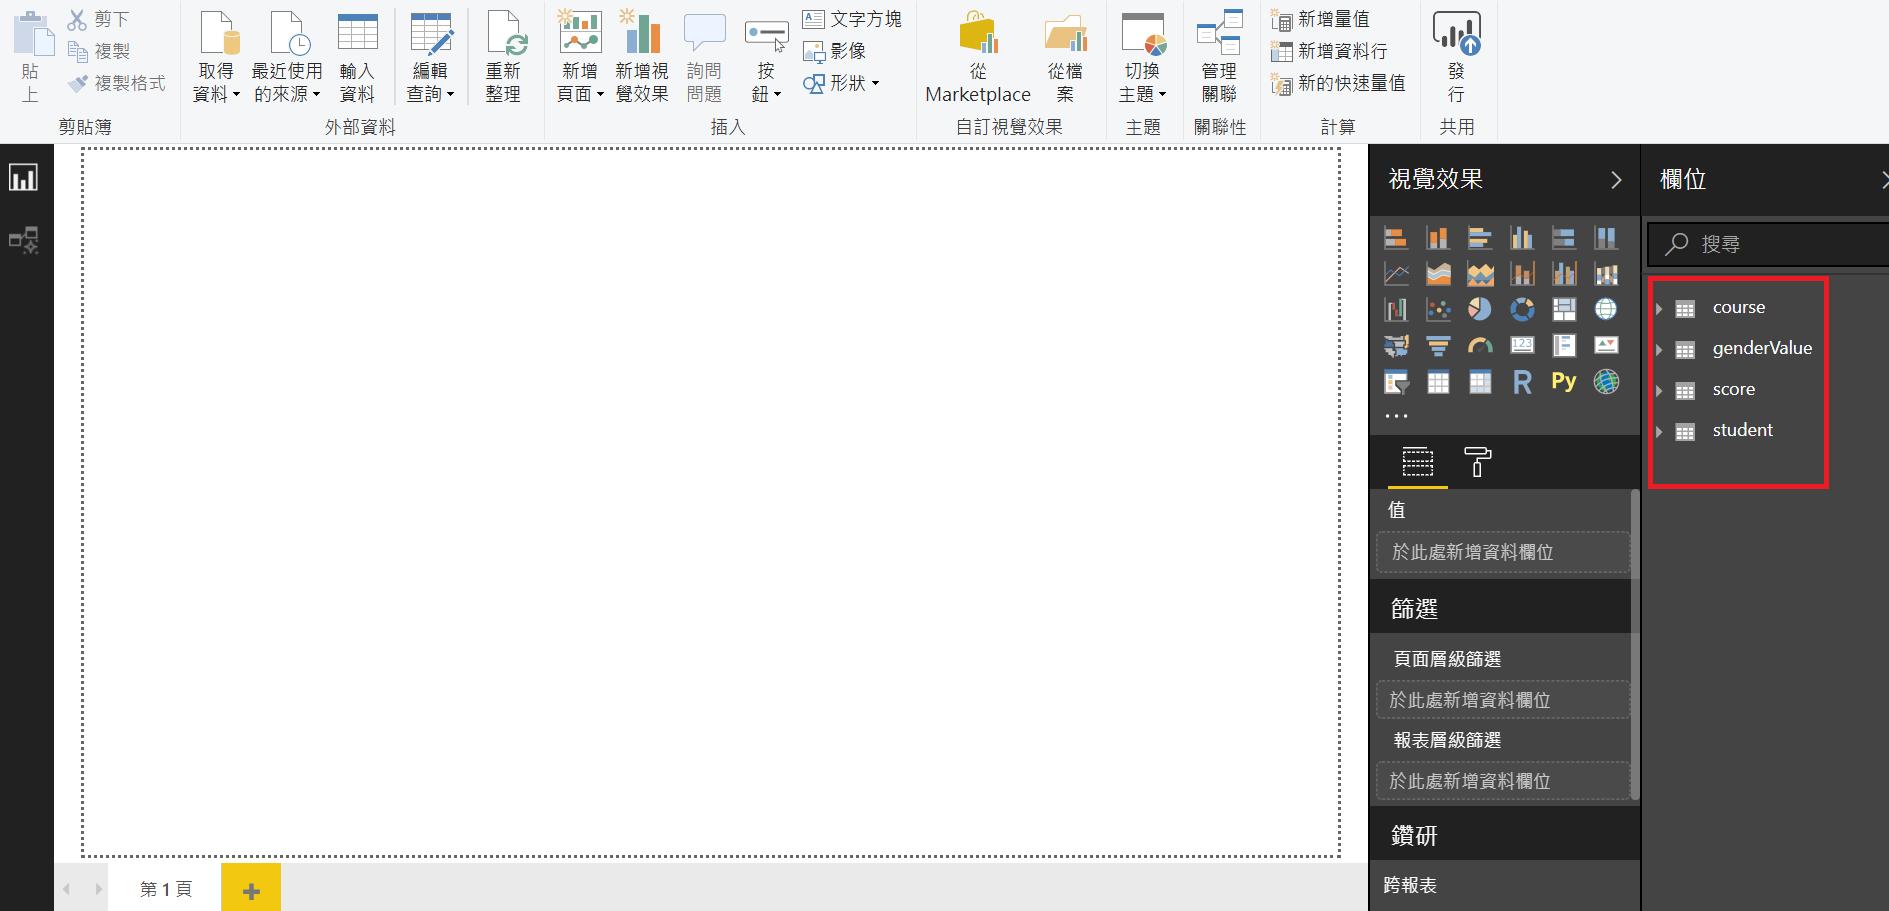The height and width of the screenshot is (911, 1889).
Task: Open the 形狀 dropdown
Action: (841, 84)
